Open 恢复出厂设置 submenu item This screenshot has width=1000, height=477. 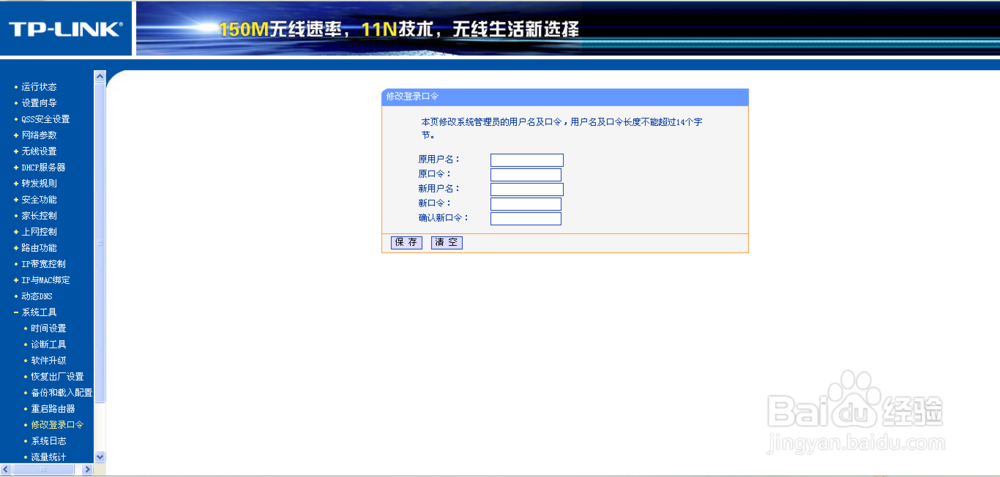(57, 377)
